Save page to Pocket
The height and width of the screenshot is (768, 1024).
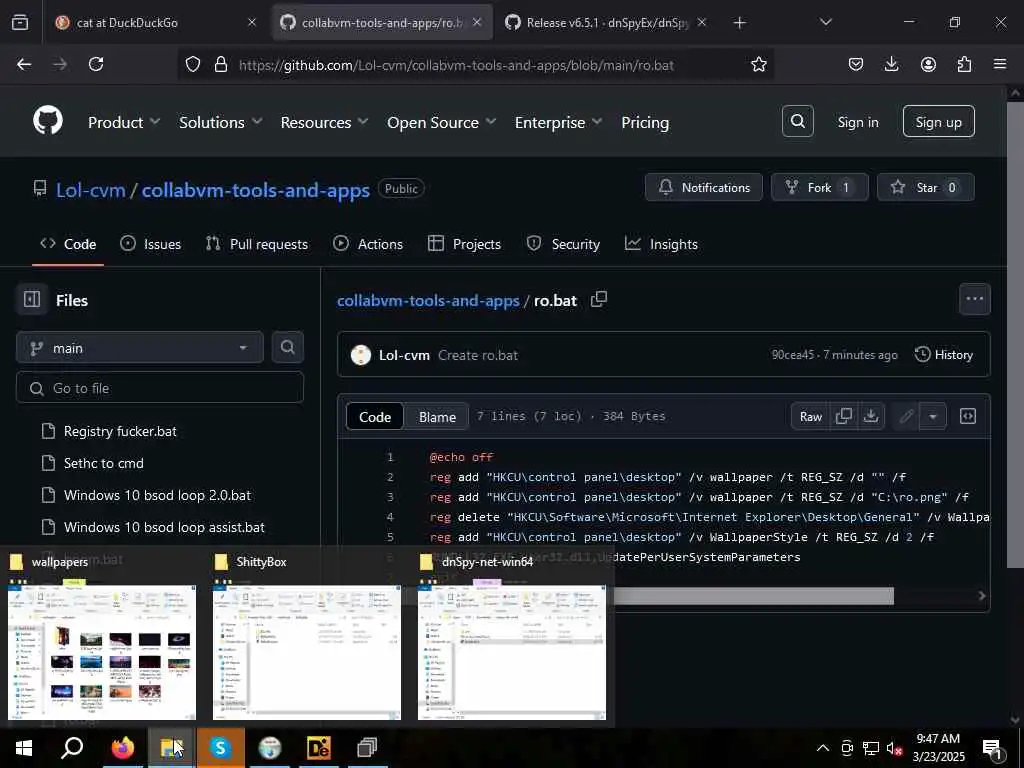[x=856, y=64]
